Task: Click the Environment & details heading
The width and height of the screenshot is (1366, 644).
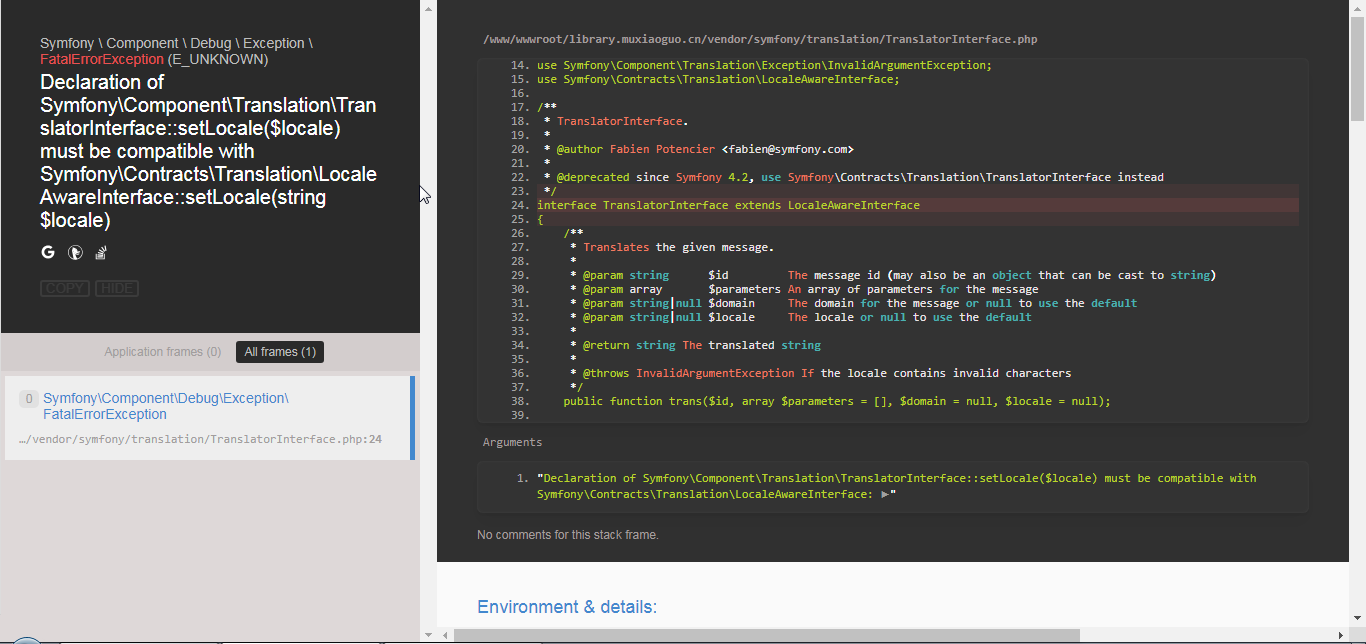Action: (x=567, y=607)
